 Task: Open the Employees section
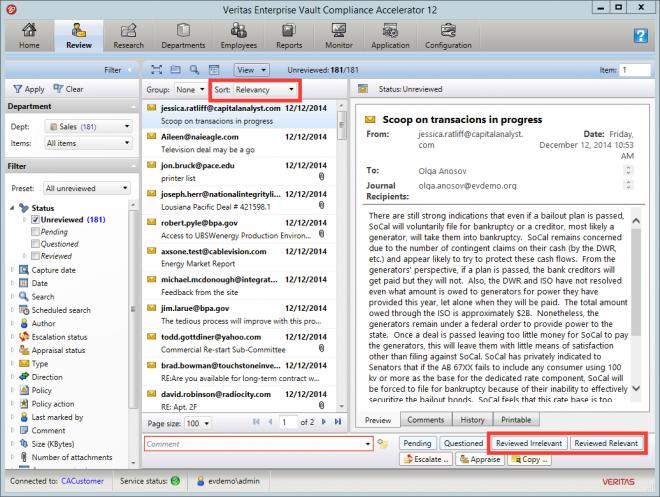(x=239, y=36)
